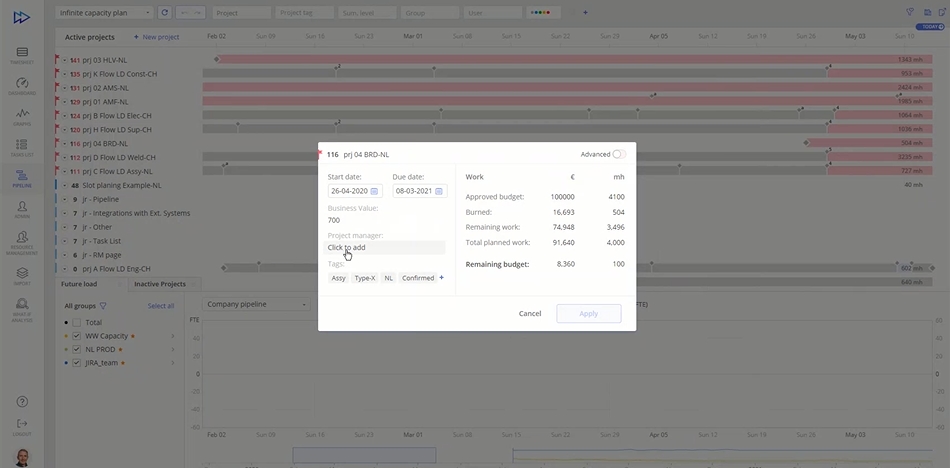The width and height of the screenshot is (950, 468).
Task: Click the due date calendar icon
Action: pos(439,191)
